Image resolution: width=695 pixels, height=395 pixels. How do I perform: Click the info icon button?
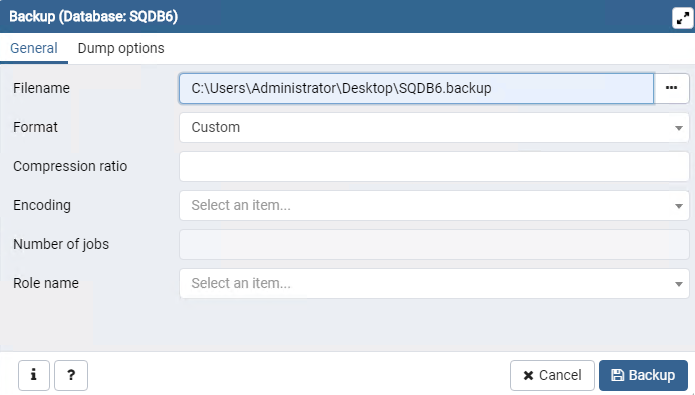click(x=34, y=375)
